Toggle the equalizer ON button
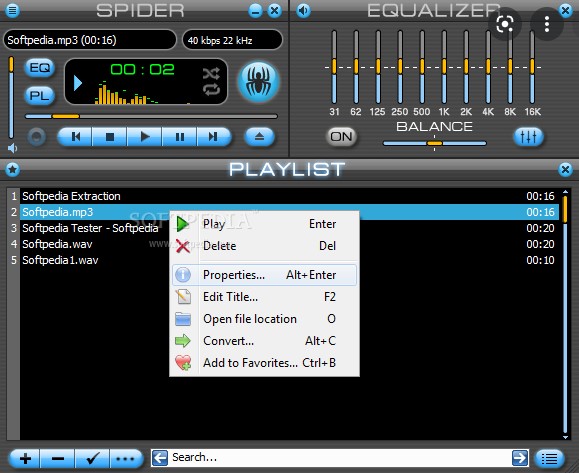This screenshot has width=579, height=473. 342,137
